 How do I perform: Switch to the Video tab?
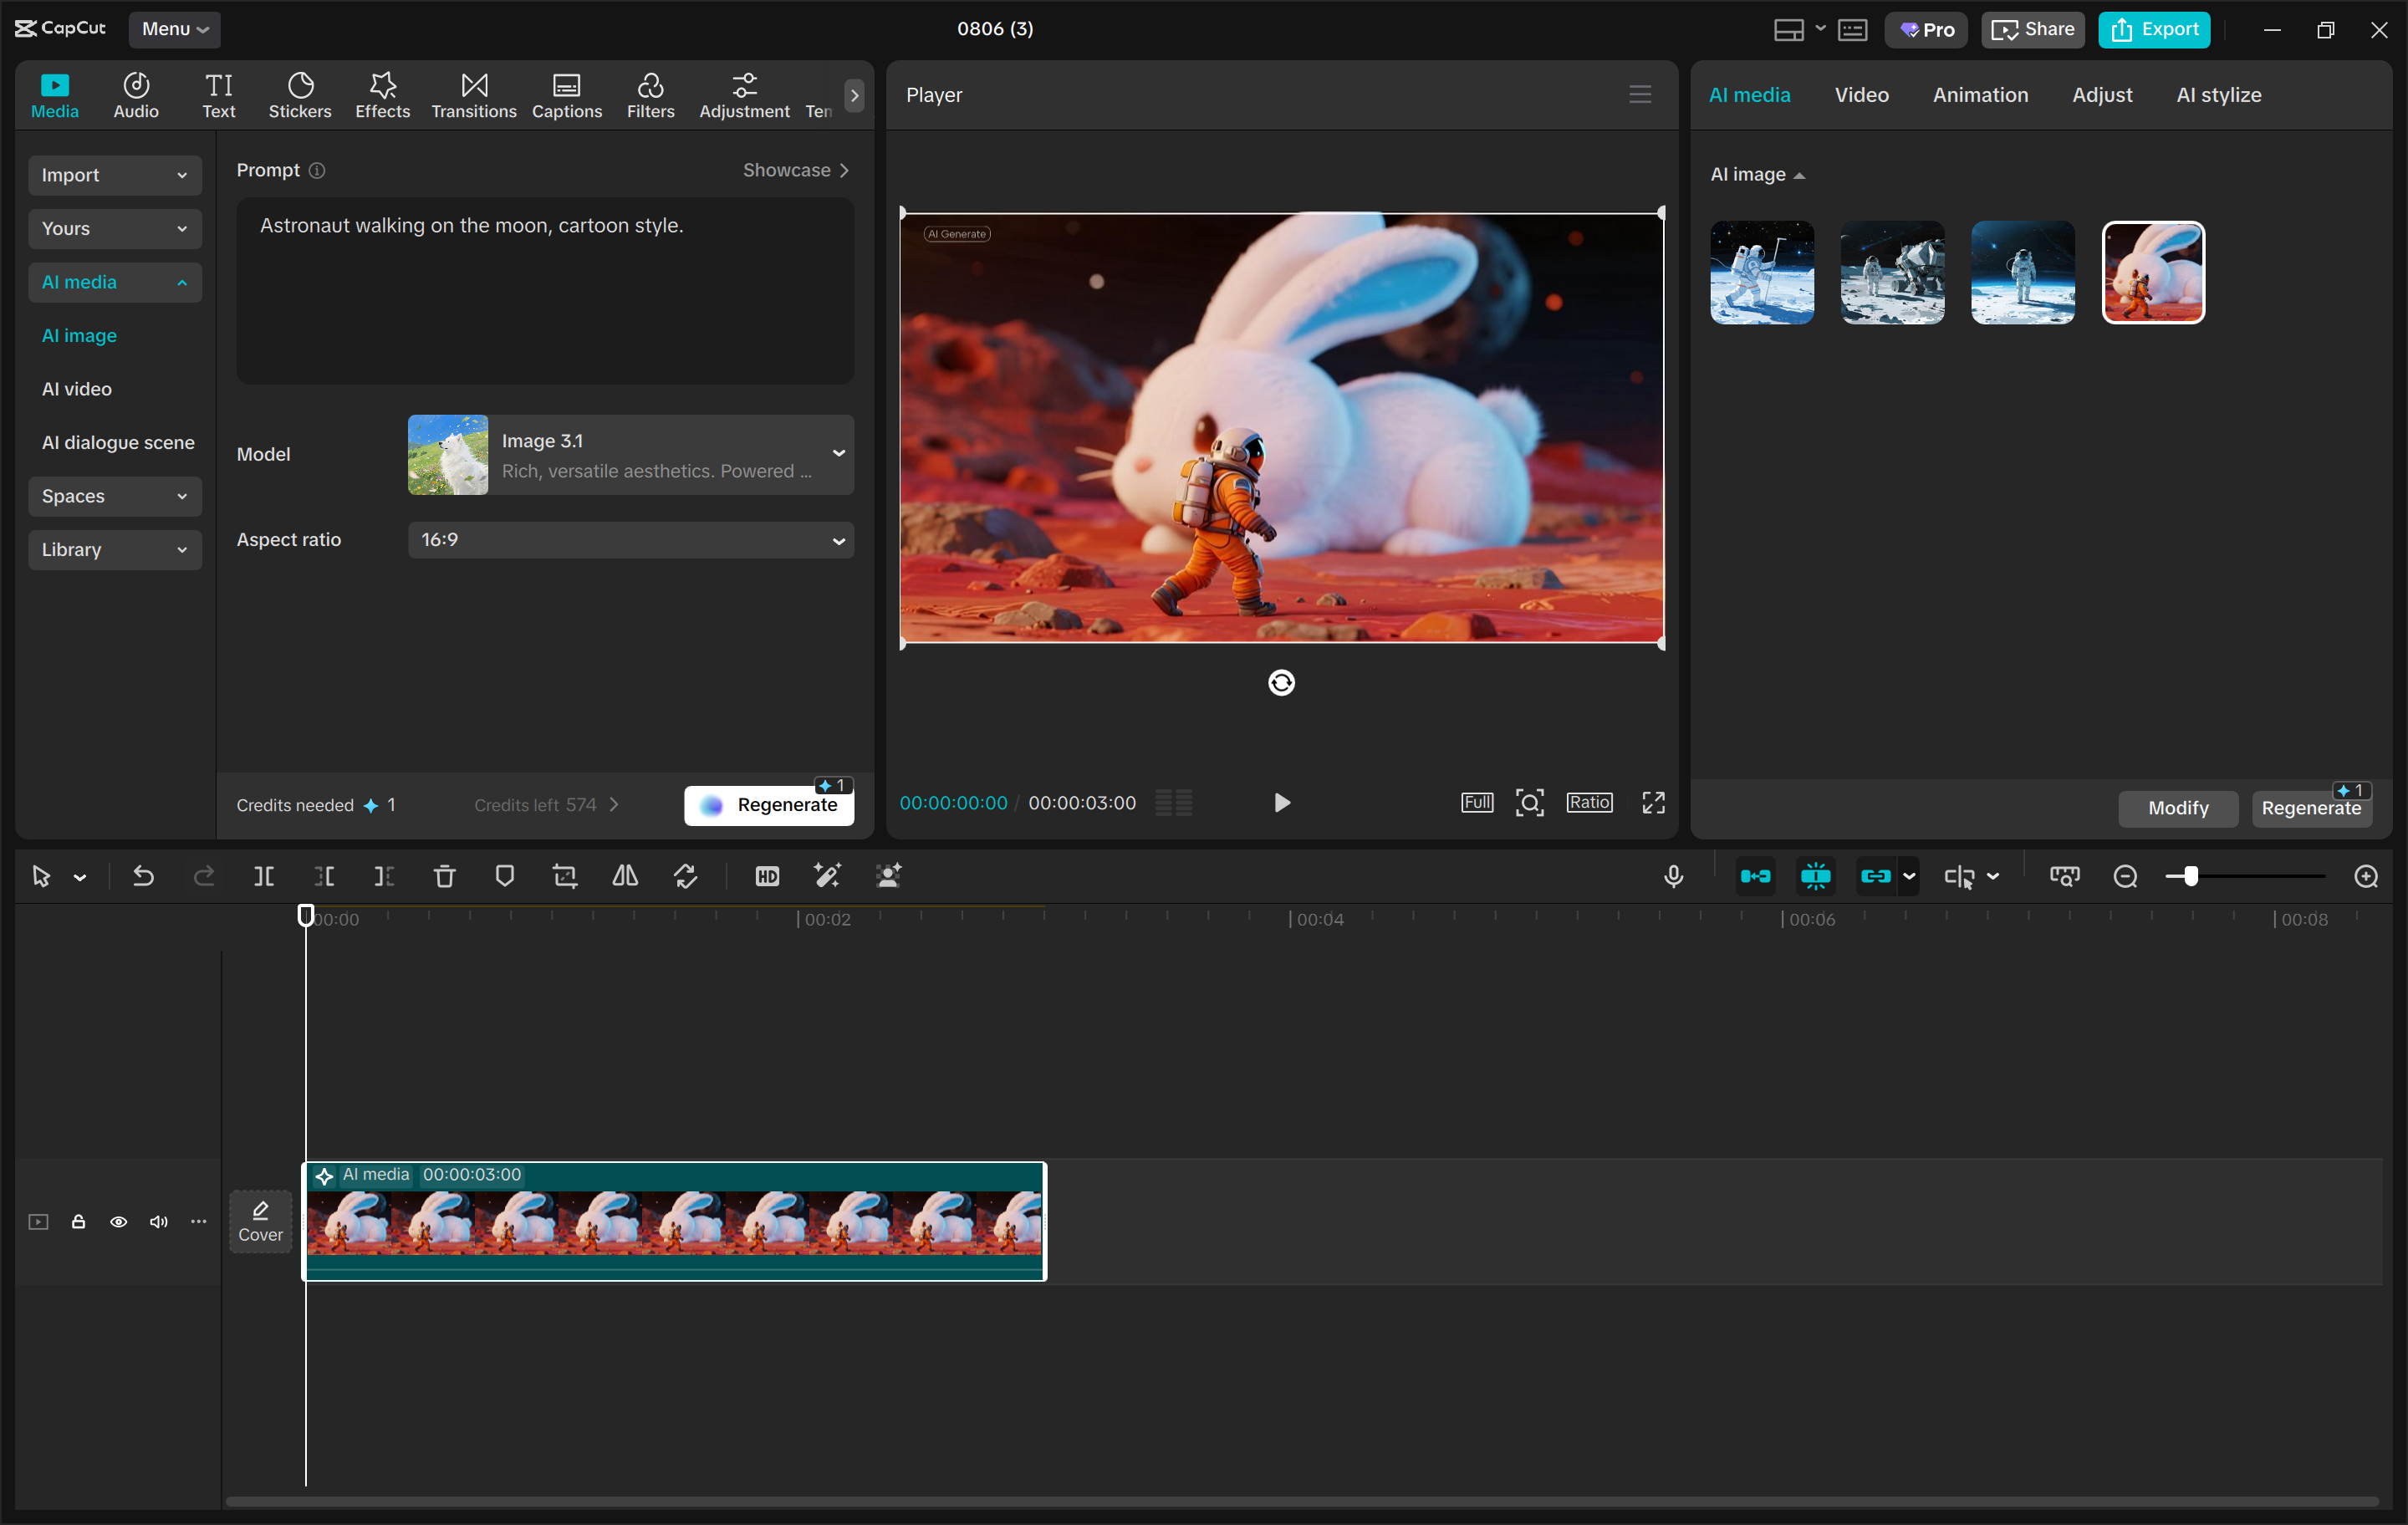click(x=1861, y=95)
